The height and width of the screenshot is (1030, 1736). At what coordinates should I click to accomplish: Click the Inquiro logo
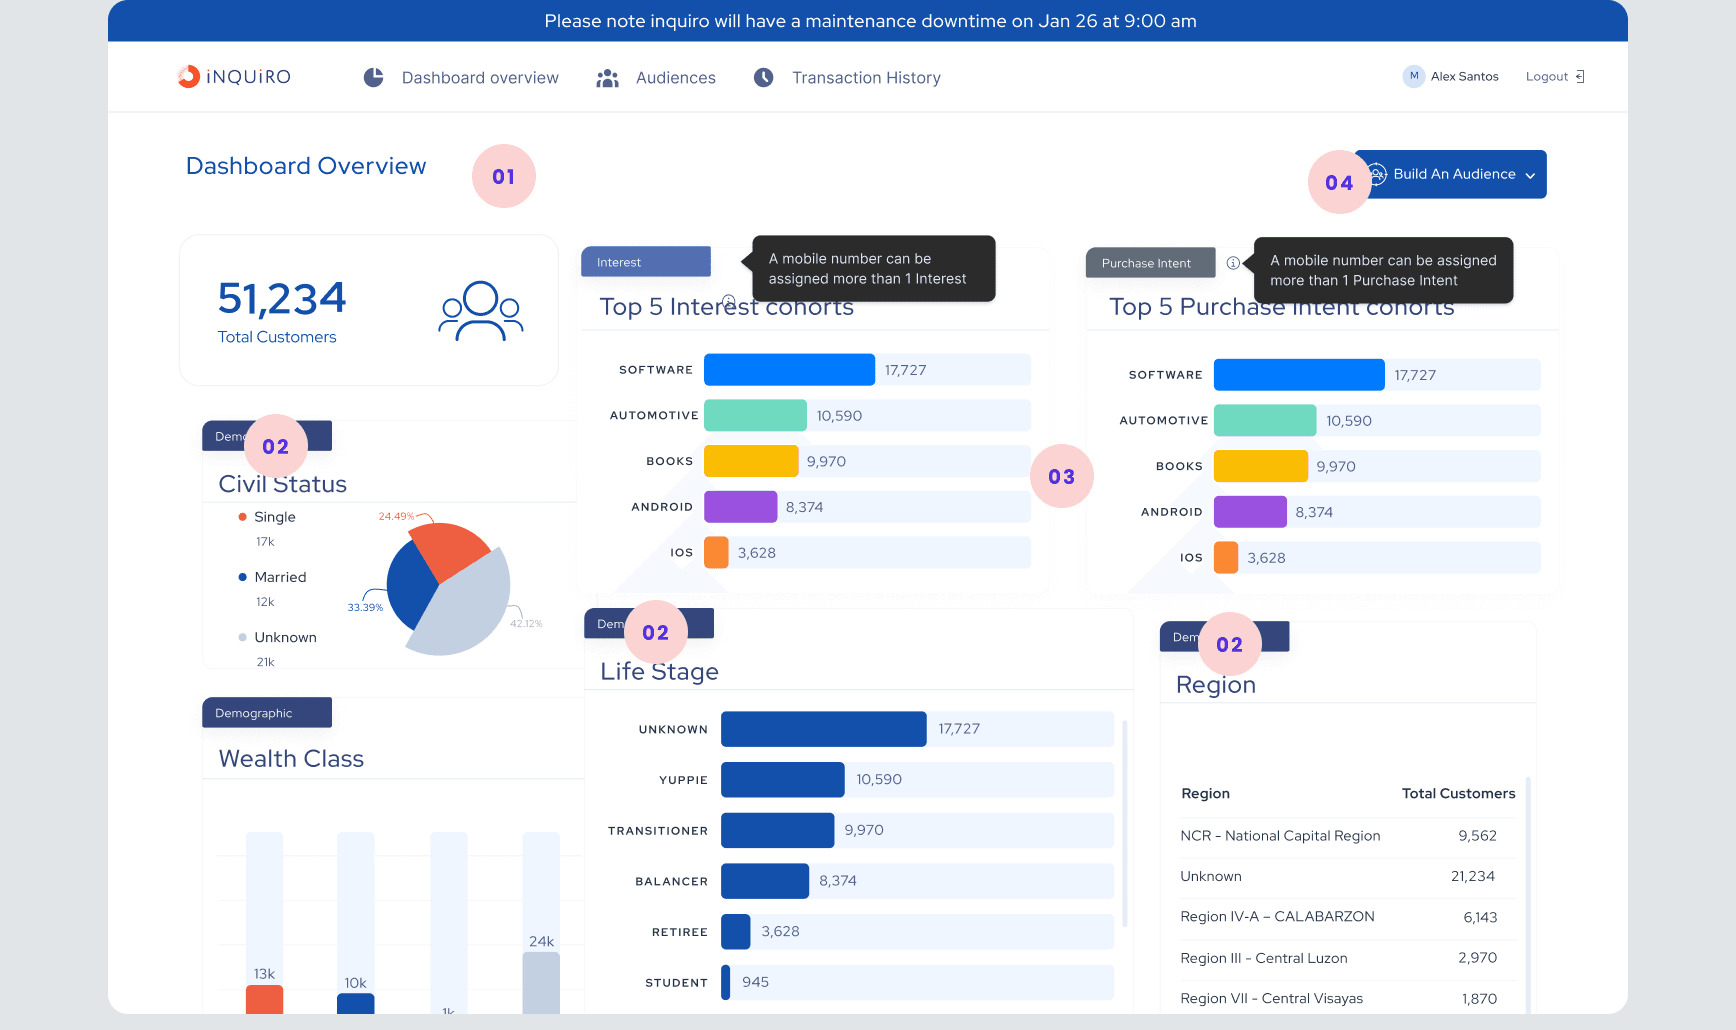coord(234,77)
